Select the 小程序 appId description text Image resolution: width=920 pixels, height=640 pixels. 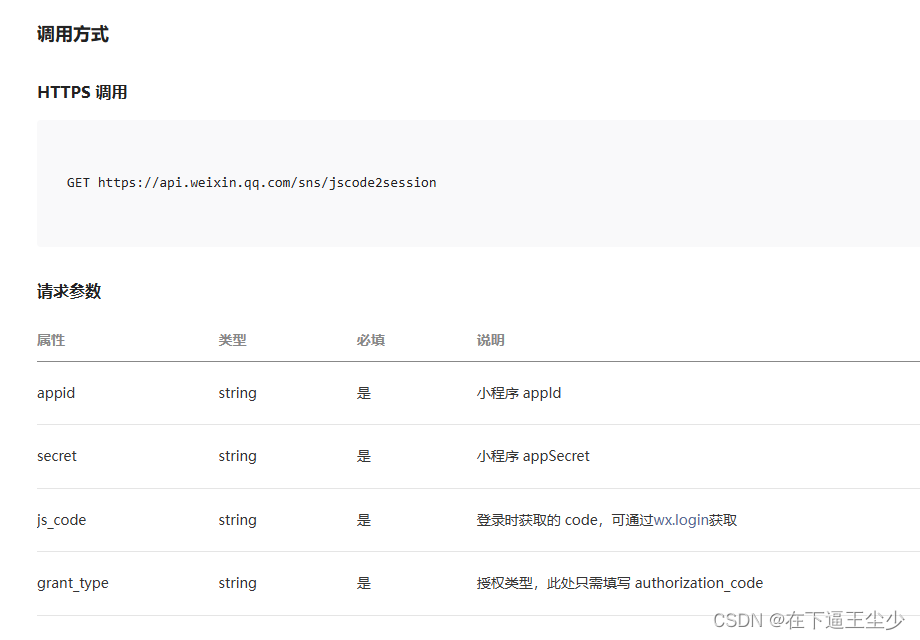click(519, 392)
